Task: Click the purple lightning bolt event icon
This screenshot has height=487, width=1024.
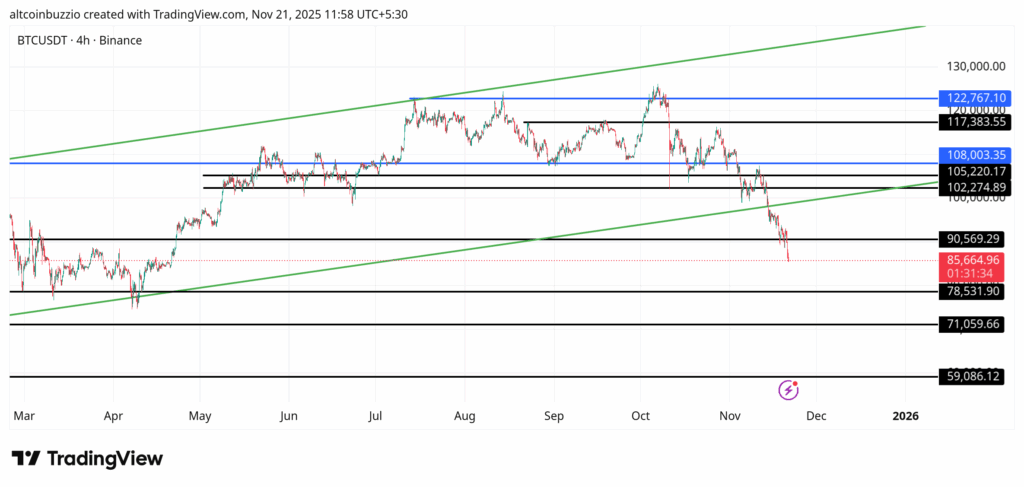Action: tap(788, 389)
